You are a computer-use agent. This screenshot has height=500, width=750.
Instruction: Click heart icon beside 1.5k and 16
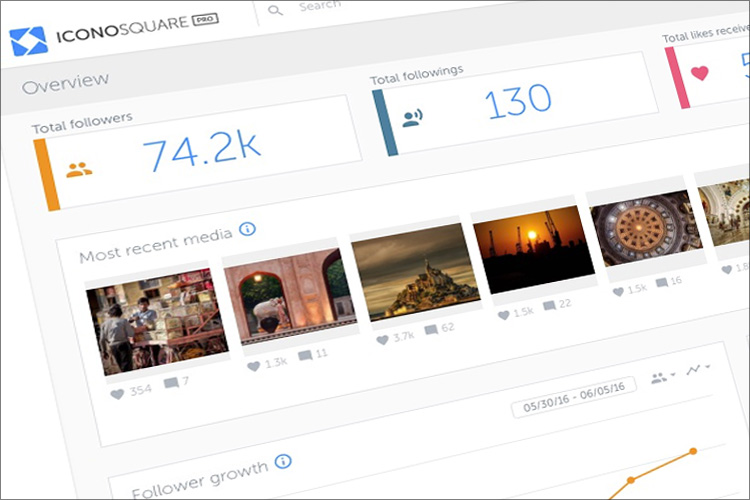[618, 291]
